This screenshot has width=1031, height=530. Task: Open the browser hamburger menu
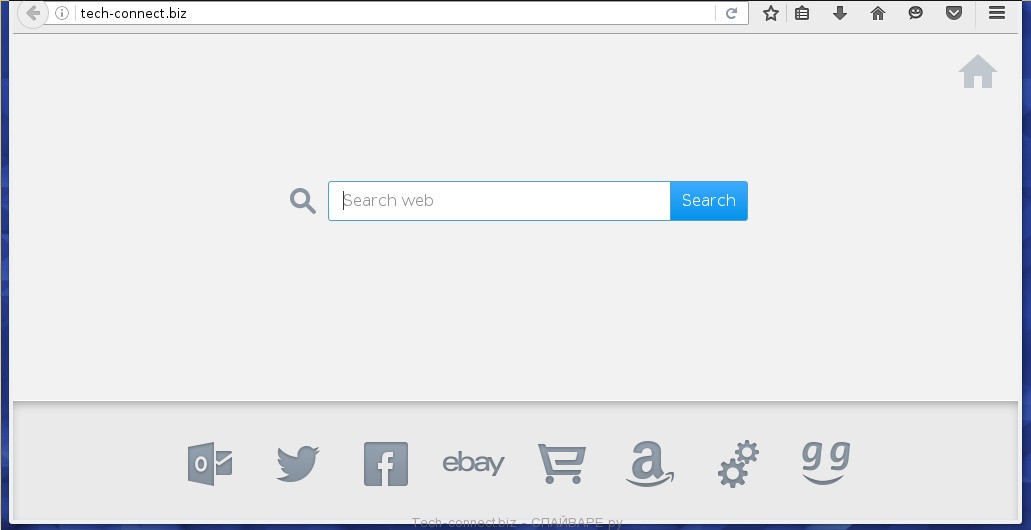coord(997,12)
